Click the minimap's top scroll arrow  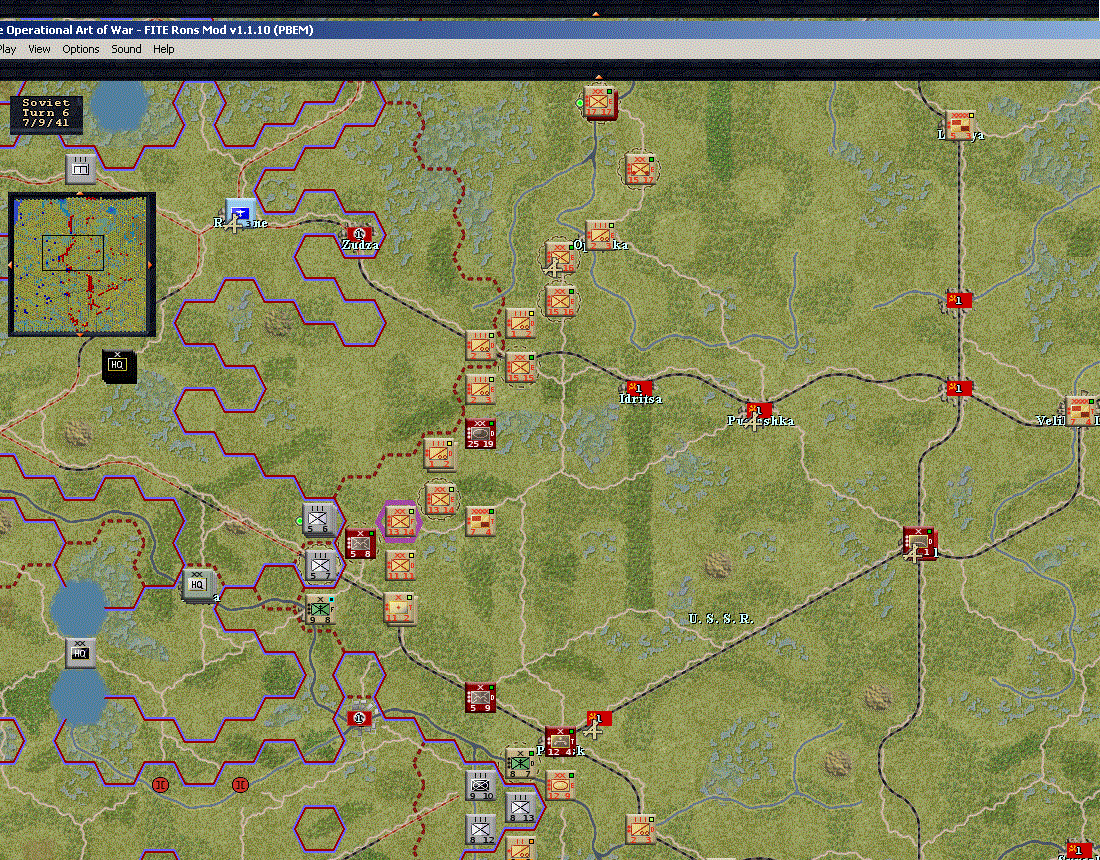(80, 193)
